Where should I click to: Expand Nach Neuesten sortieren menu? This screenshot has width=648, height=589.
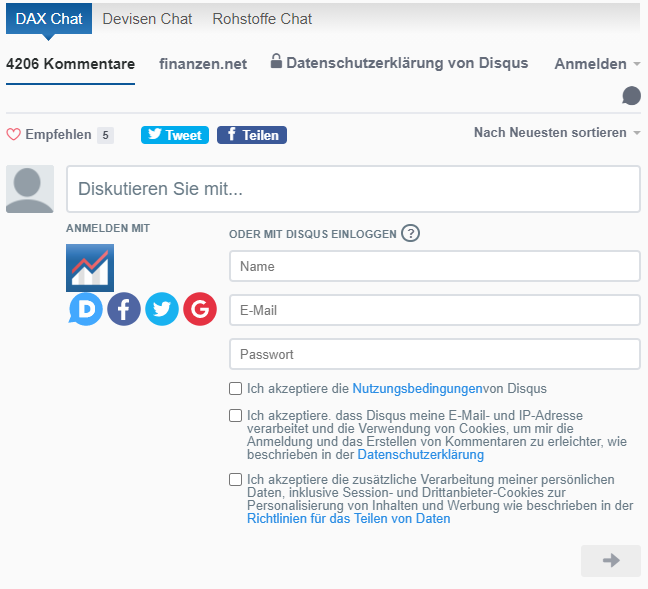(557, 133)
